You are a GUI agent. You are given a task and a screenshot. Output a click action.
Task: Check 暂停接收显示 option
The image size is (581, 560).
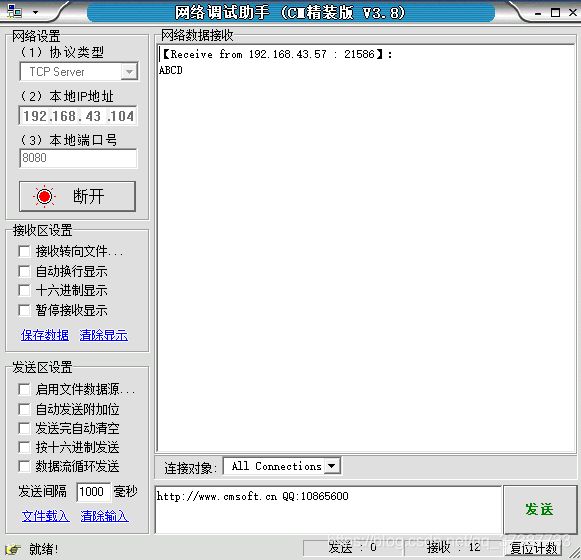(x=24, y=310)
